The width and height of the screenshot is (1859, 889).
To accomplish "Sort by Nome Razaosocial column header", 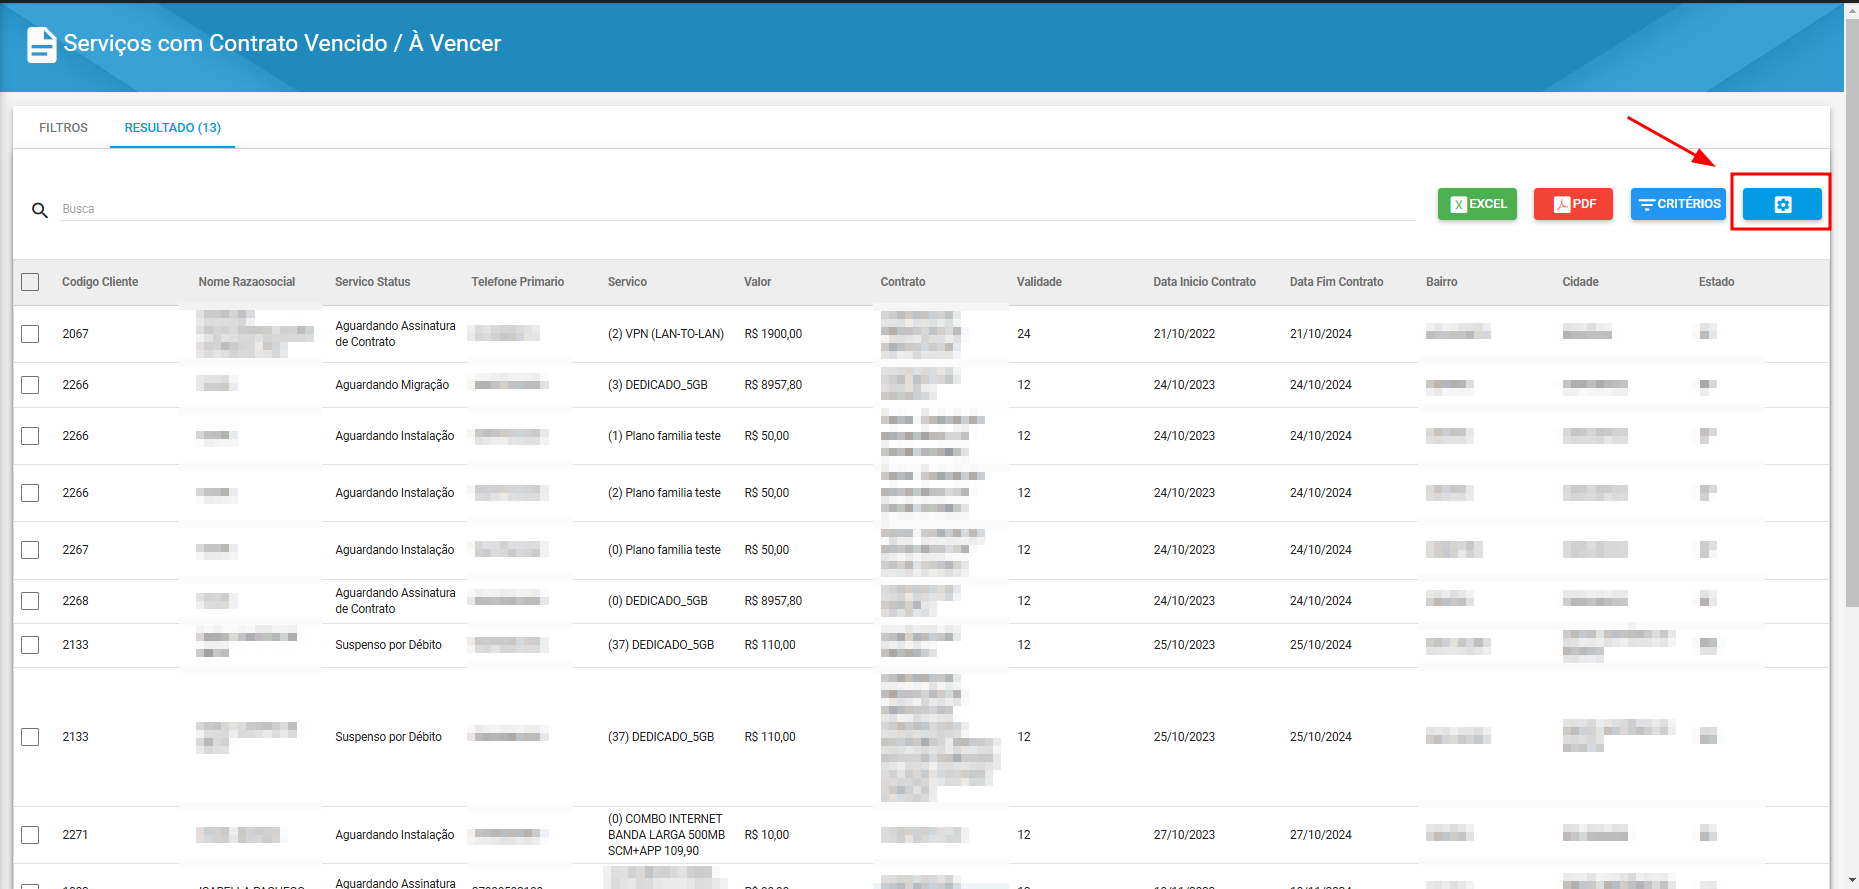I will point(247,282).
